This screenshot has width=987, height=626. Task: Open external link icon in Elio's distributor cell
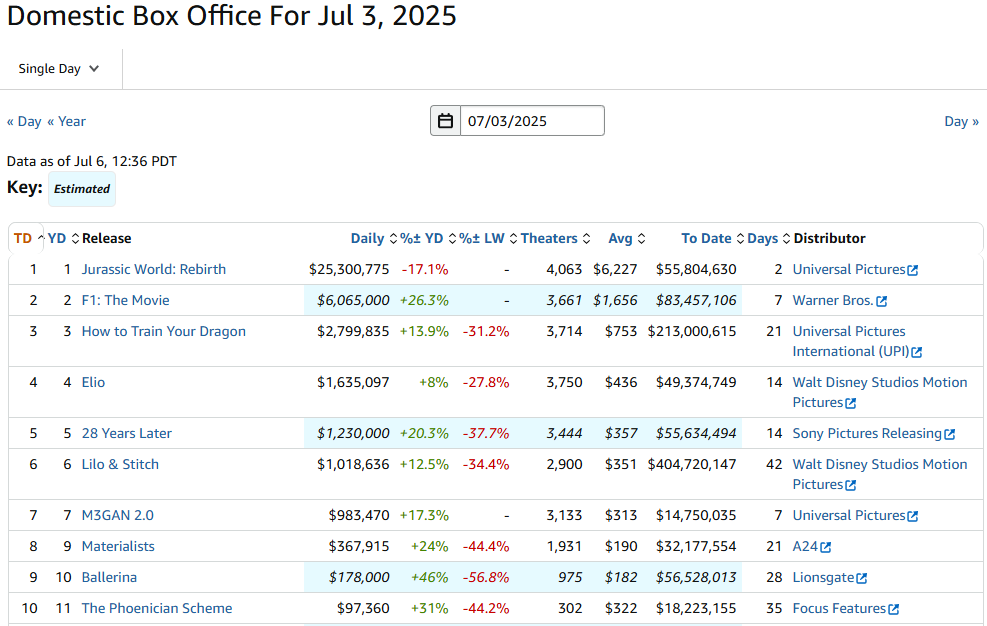850,404
